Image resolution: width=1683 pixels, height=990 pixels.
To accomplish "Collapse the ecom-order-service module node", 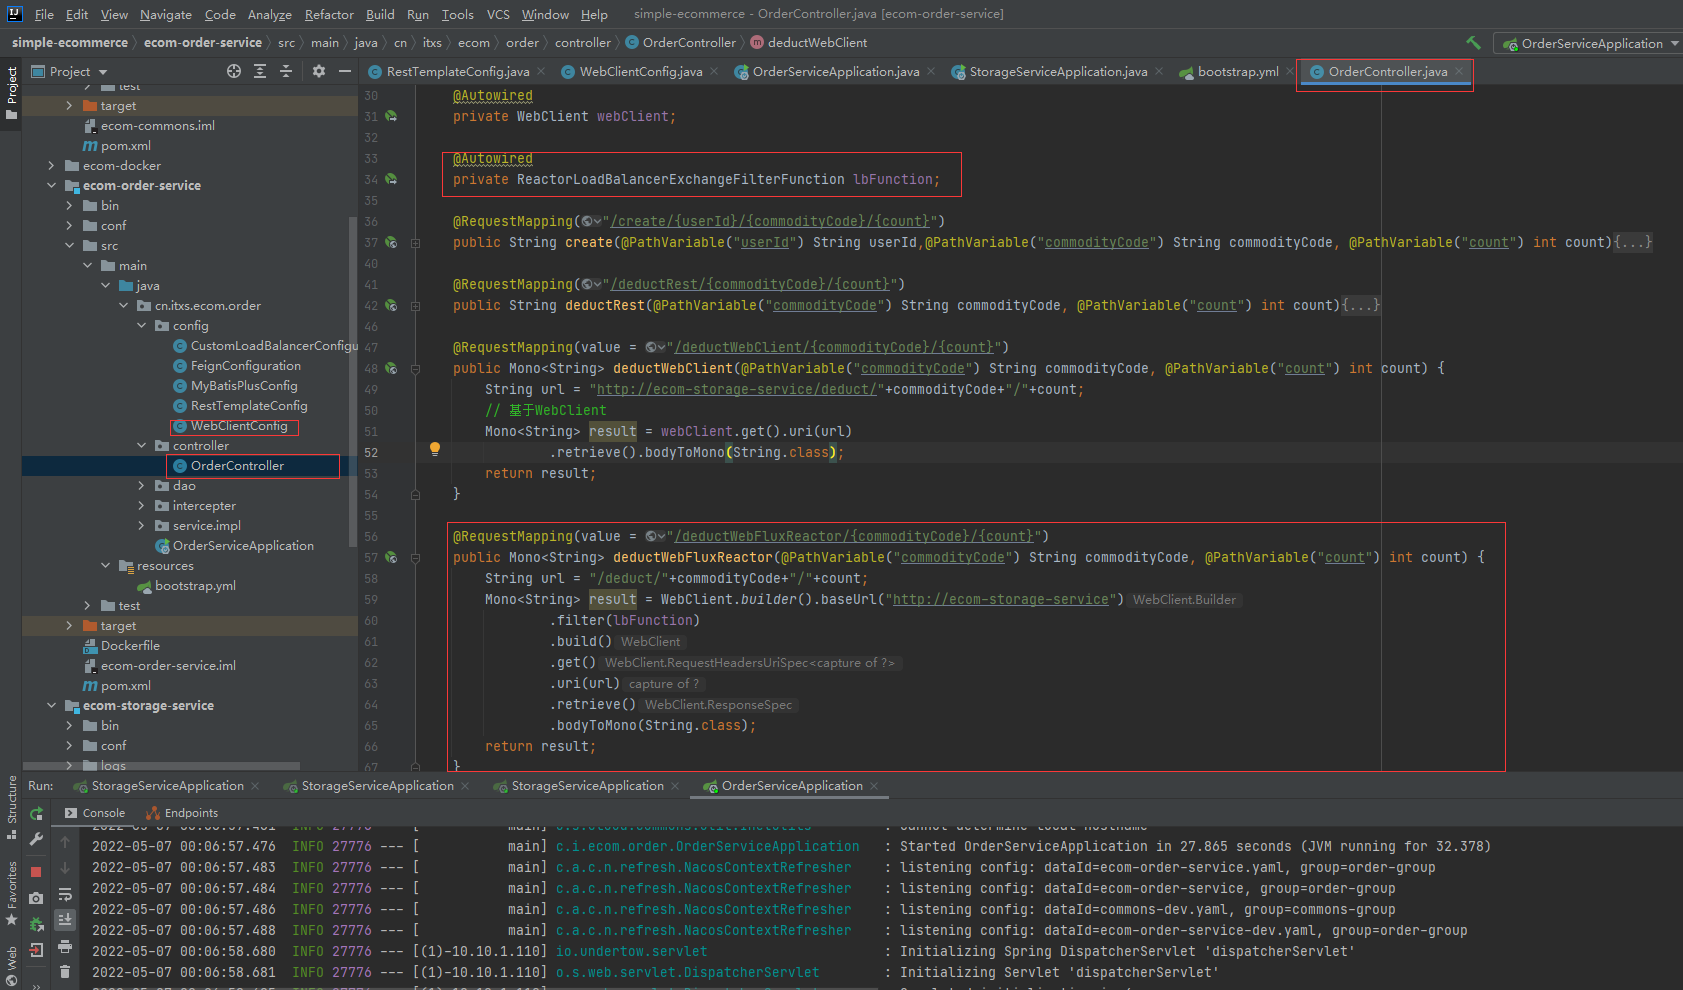I will [x=51, y=186].
